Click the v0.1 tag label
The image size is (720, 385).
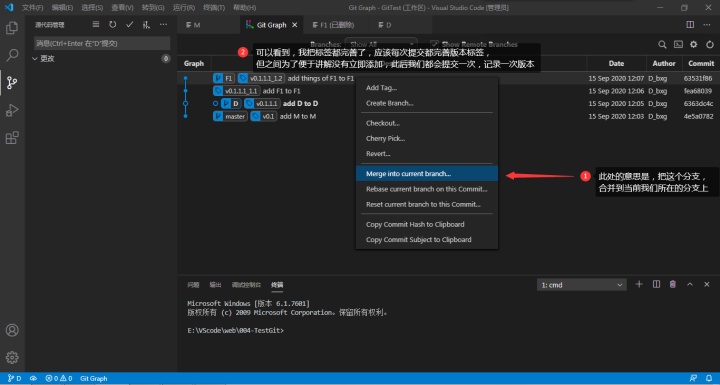(x=263, y=116)
